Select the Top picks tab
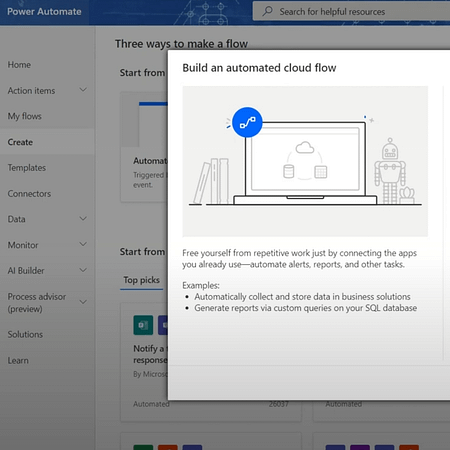 coord(142,280)
